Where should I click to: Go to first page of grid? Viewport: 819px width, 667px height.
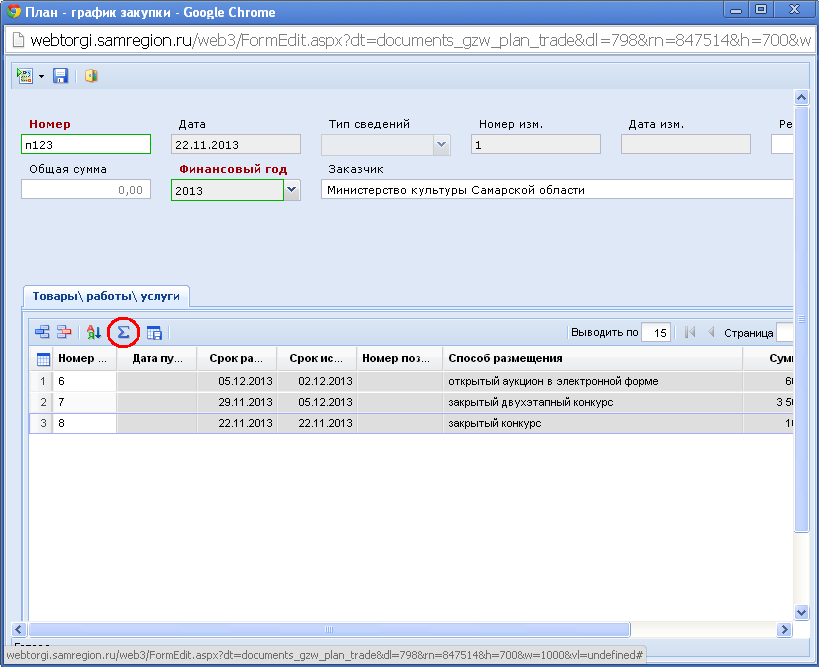[x=690, y=332]
